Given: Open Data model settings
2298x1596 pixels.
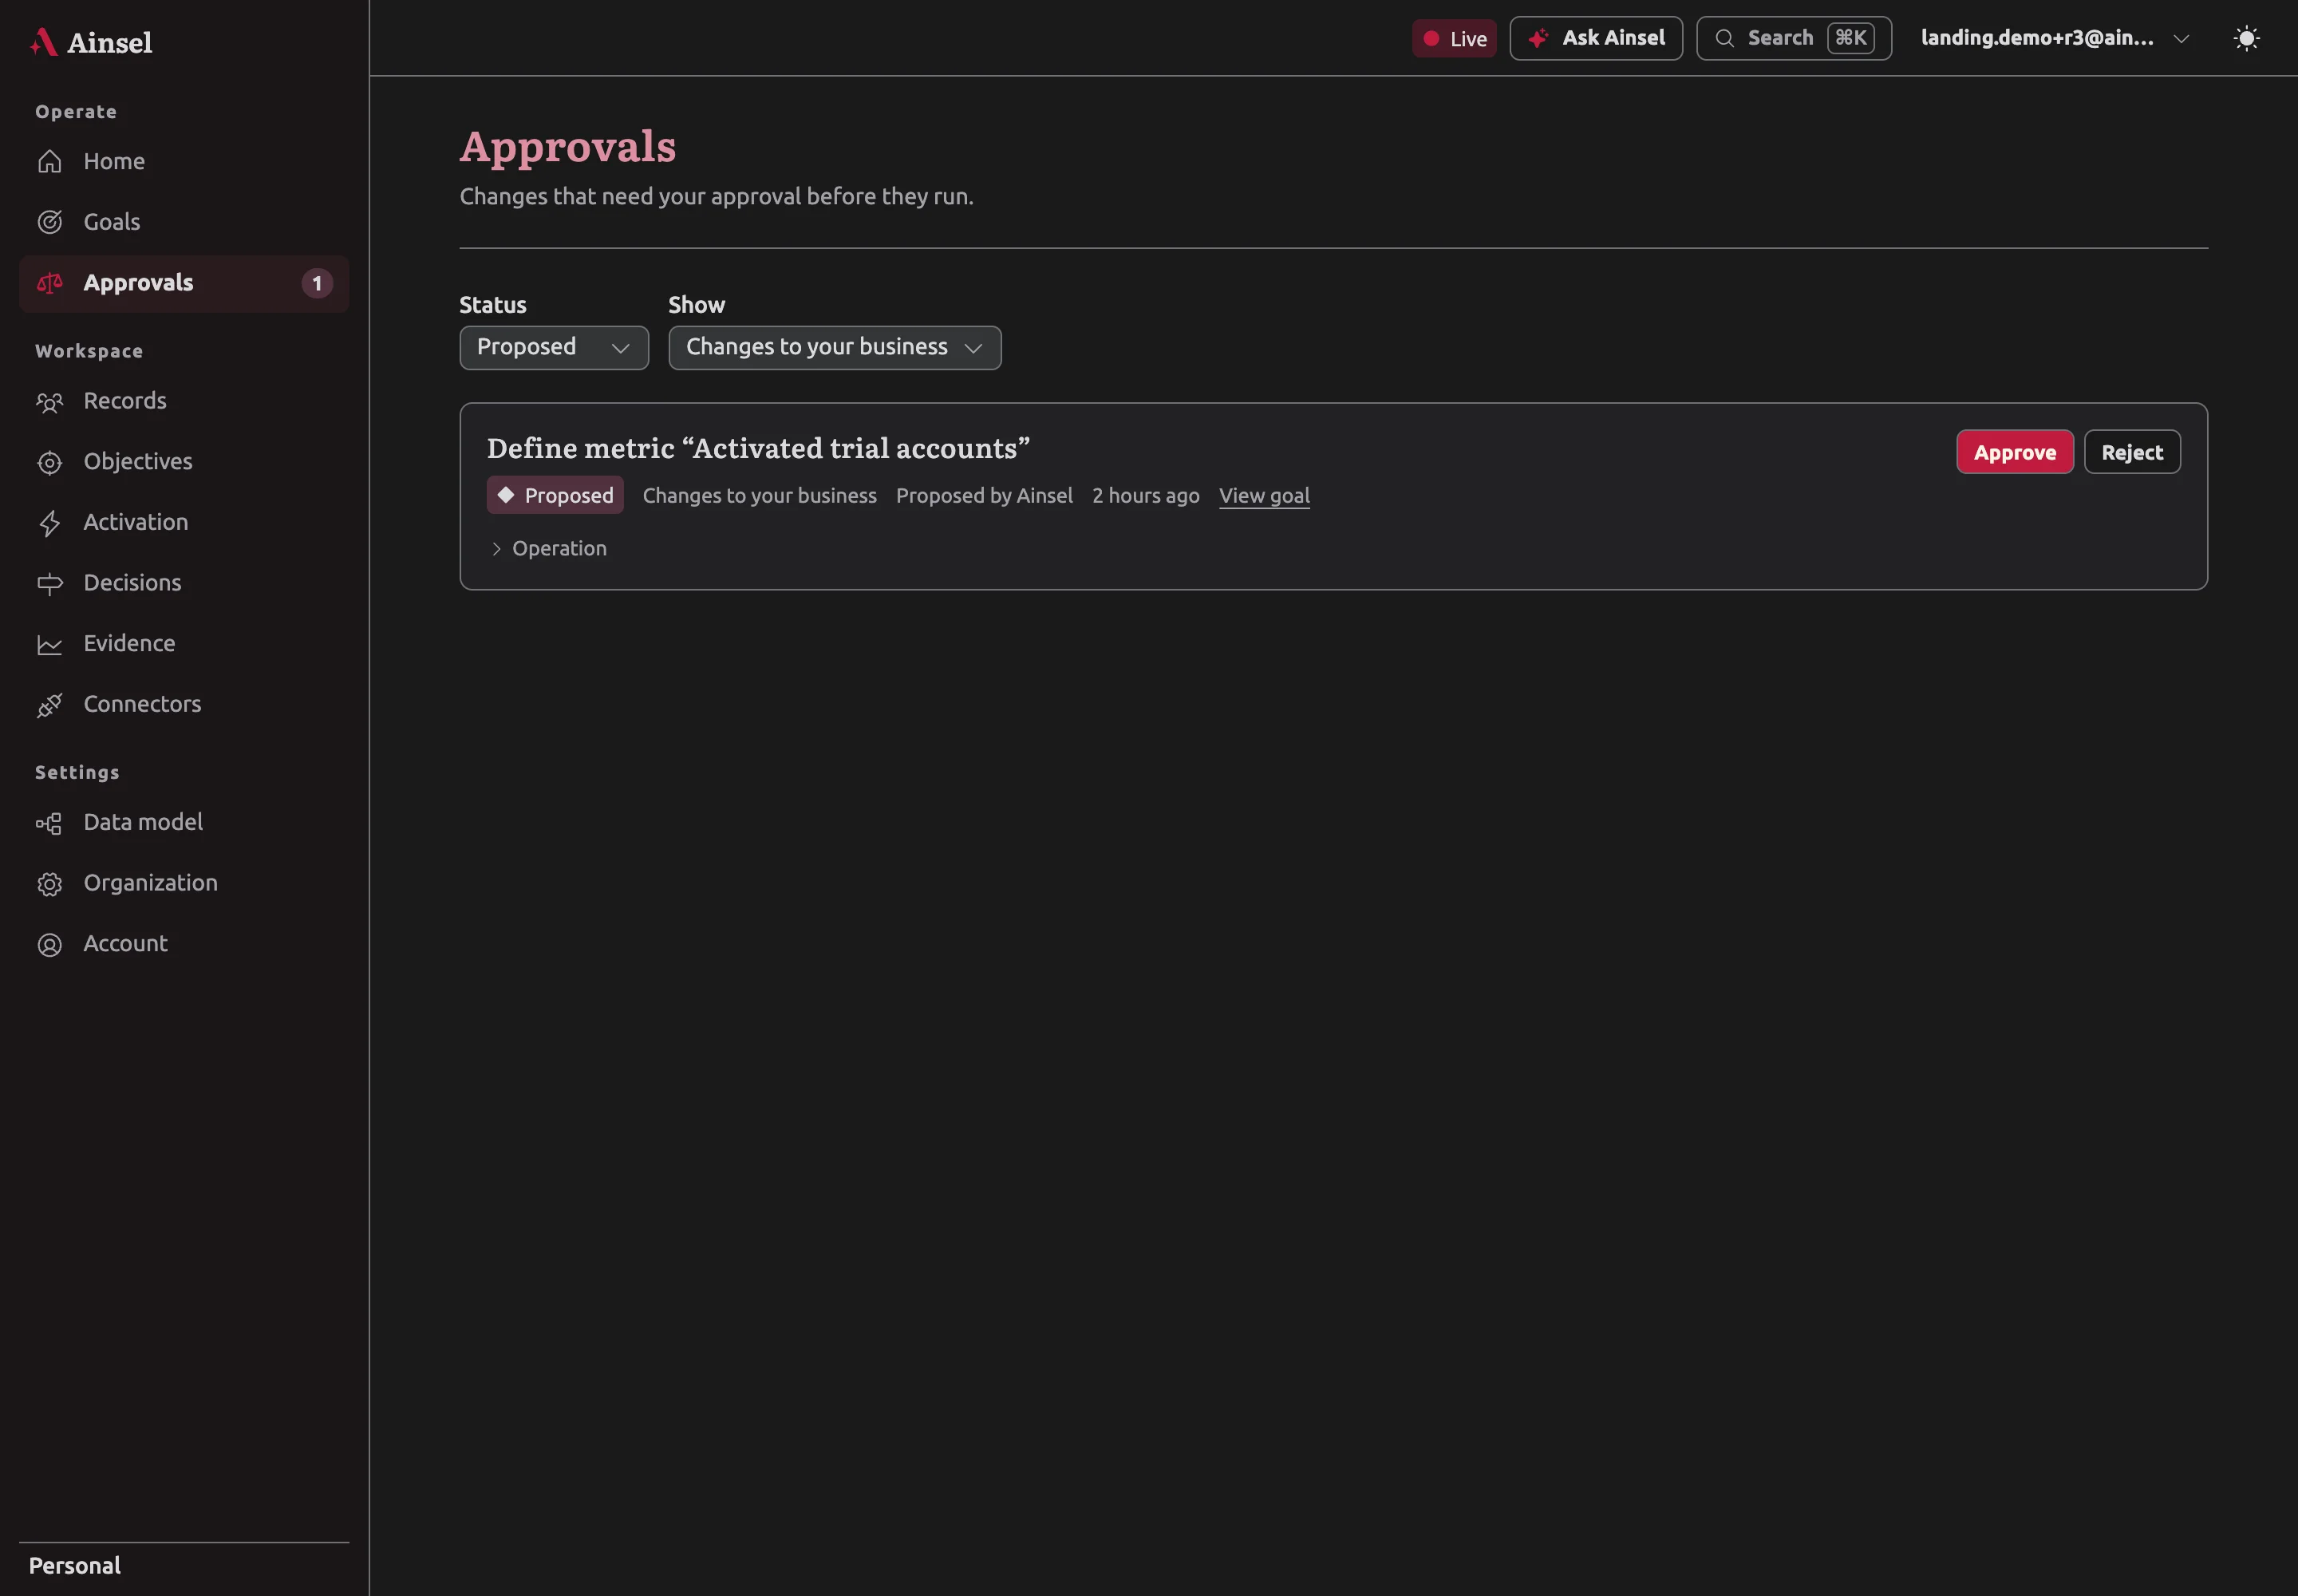Looking at the screenshot, I should 184,822.
